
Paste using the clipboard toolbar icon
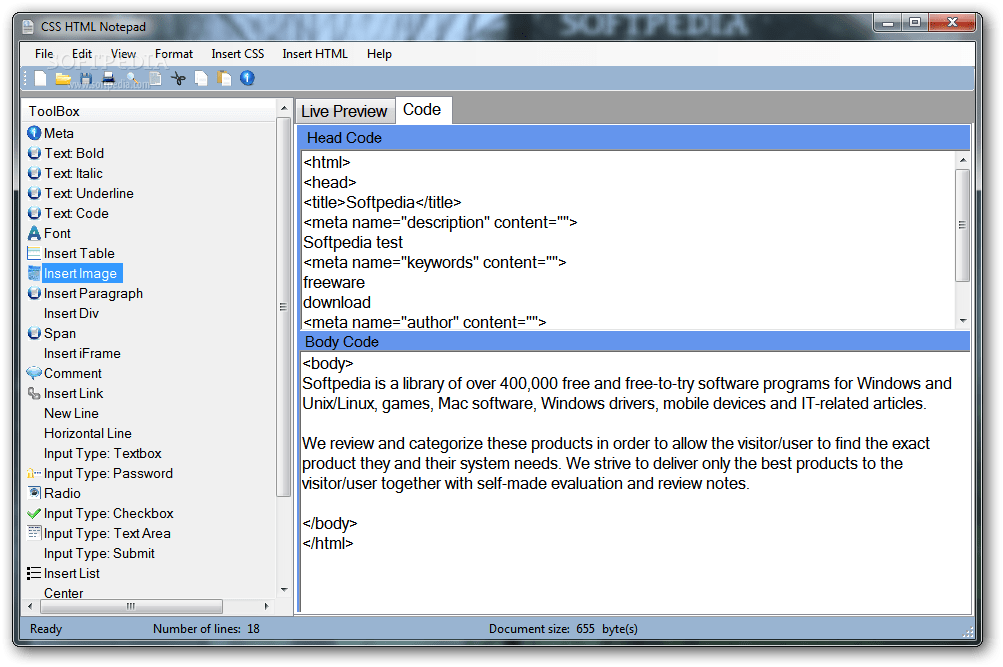224,78
